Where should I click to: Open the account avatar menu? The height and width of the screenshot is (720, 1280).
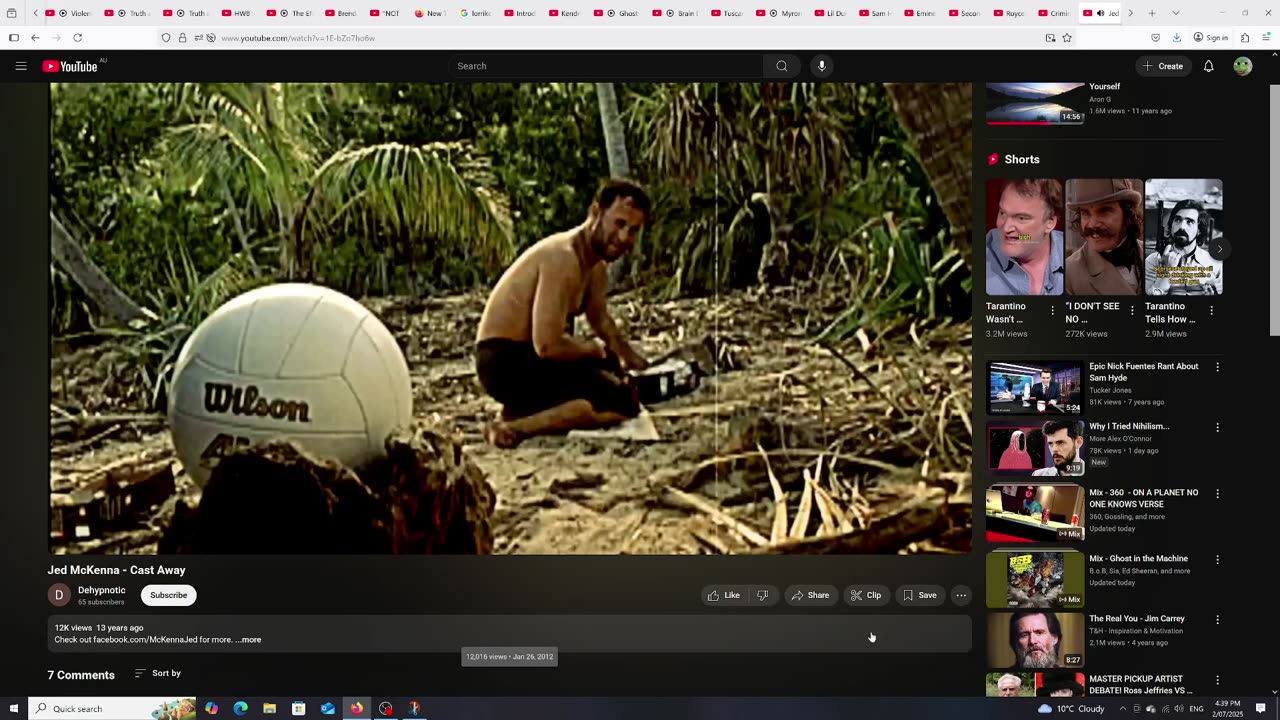click(x=1243, y=66)
